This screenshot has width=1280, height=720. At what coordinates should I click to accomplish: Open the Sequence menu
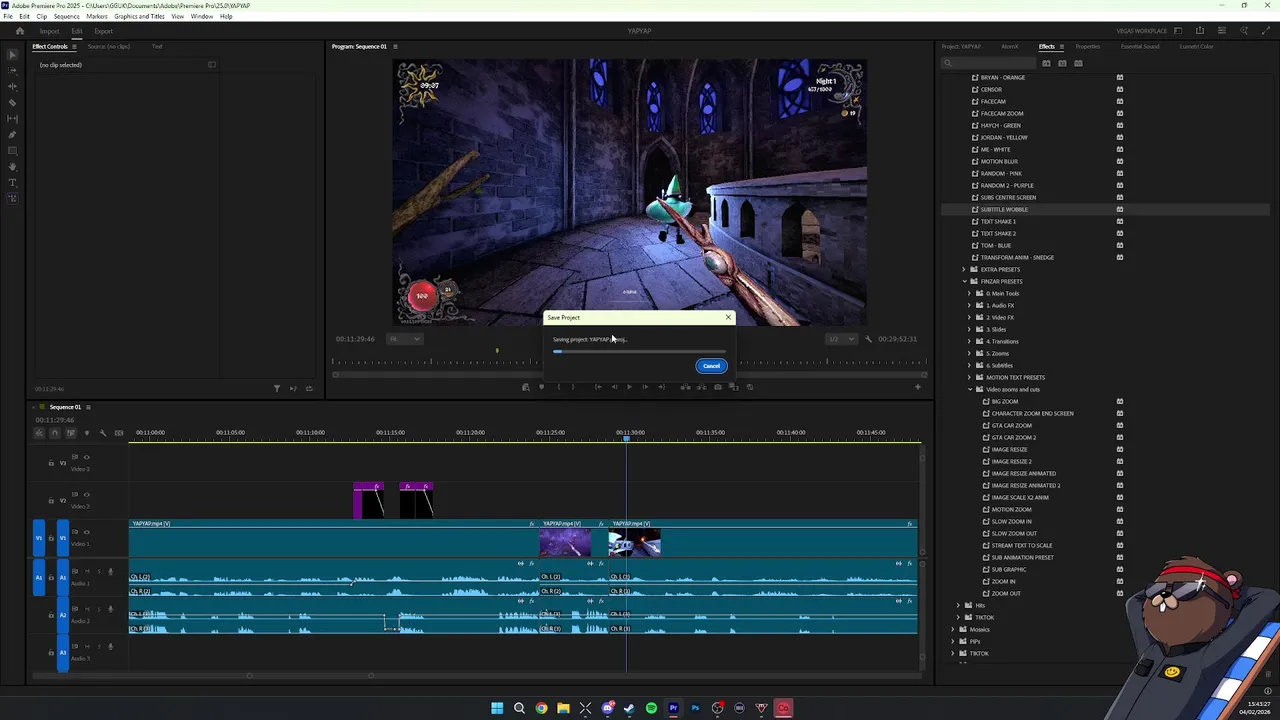66,17
